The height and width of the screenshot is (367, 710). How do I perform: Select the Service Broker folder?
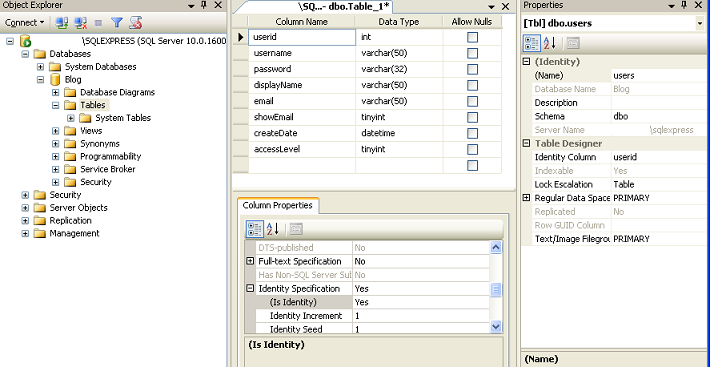(x=108, y=169)
